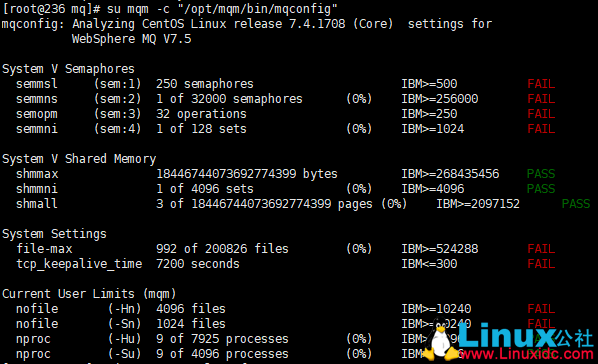Click the "IBM<=300" requirement
The width and height of the screenshot is (598, 364).
coord(429,264)
